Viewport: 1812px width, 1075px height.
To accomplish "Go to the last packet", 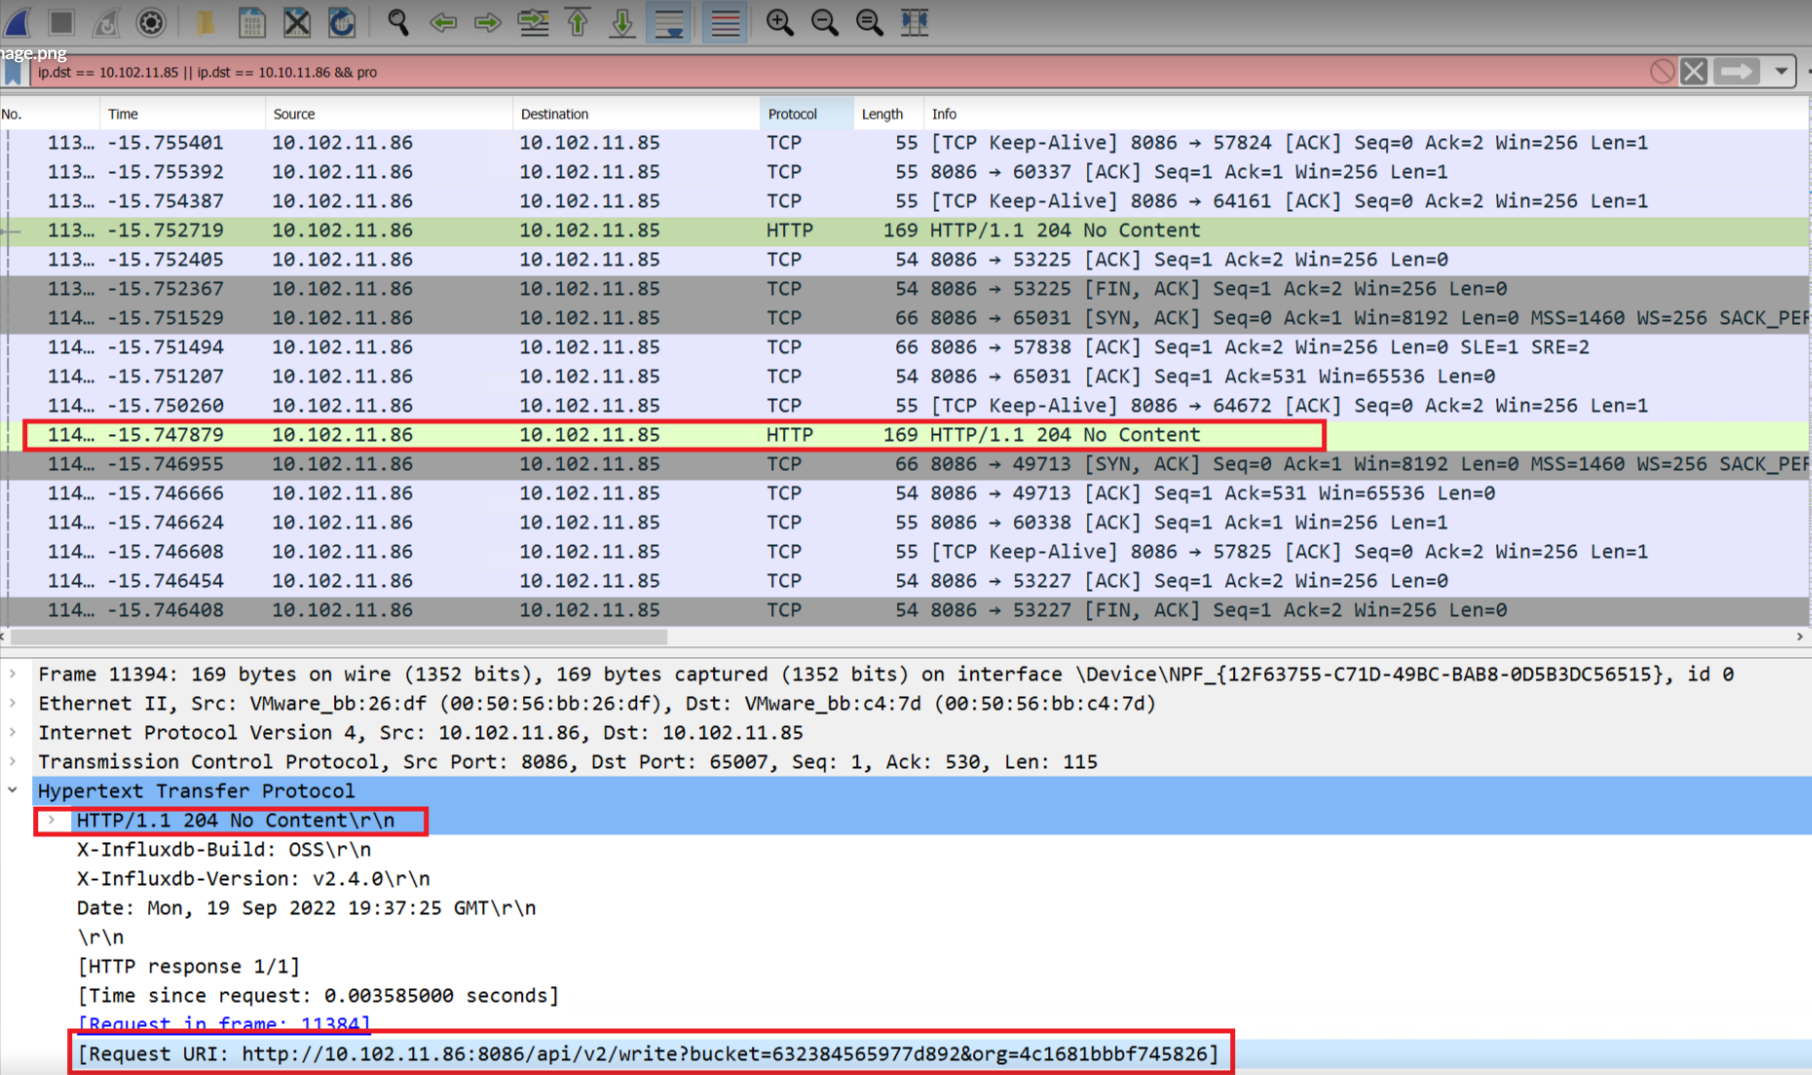I will 622,22.
